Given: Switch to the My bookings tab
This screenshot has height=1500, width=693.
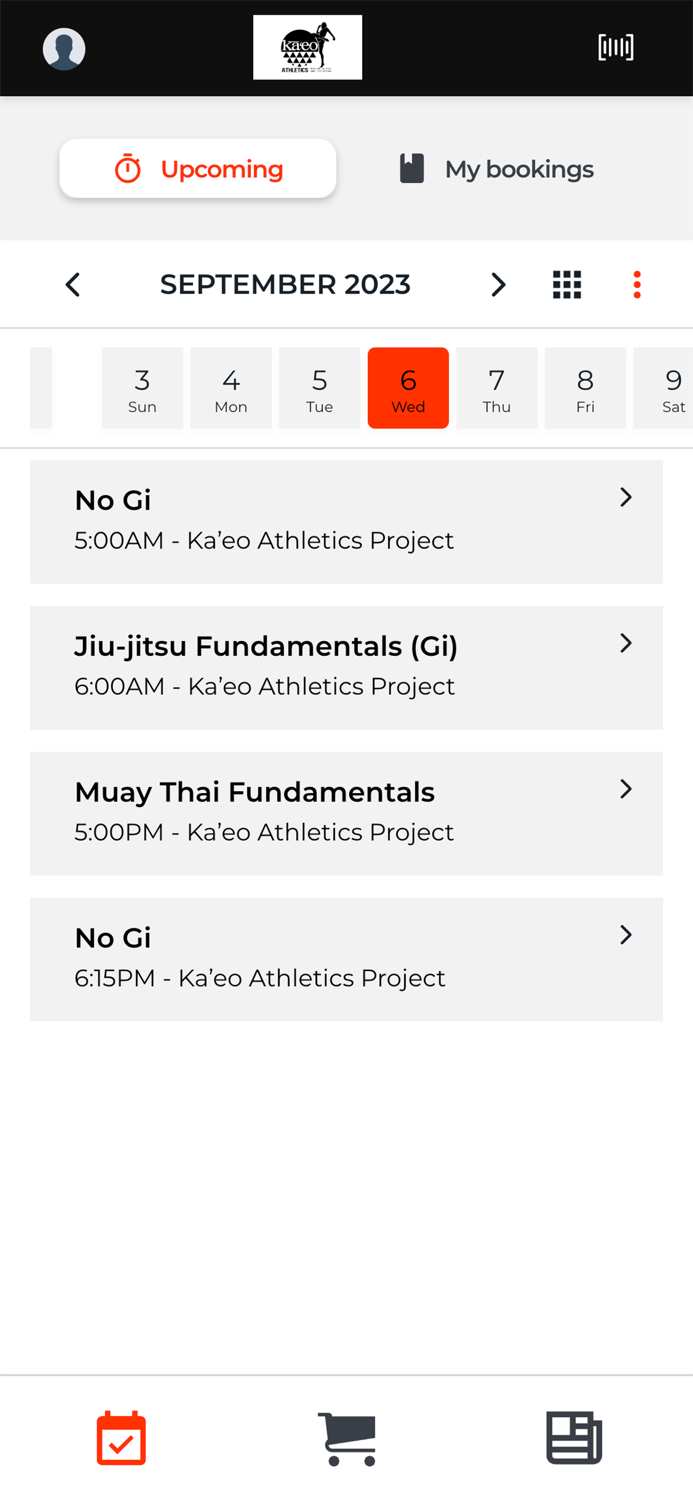Looking at the screenshot, I should point(494,169).
